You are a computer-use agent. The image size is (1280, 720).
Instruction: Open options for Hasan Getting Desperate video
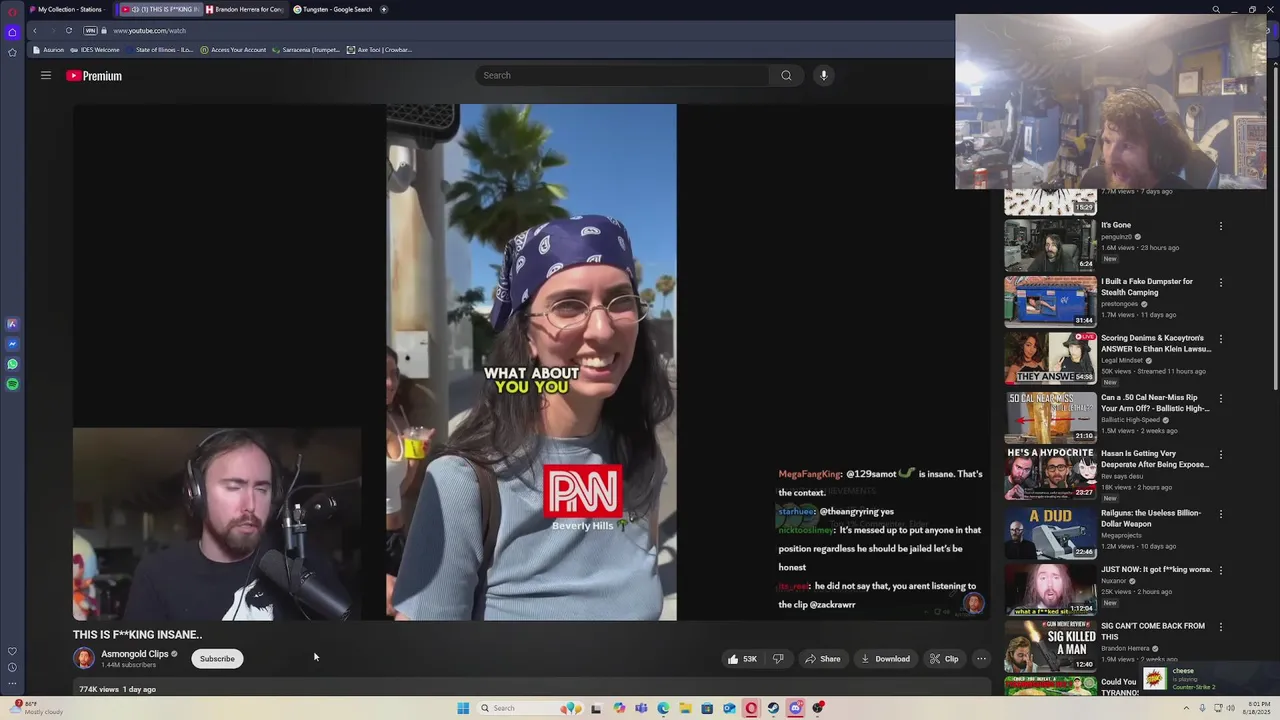(1221, 454)
